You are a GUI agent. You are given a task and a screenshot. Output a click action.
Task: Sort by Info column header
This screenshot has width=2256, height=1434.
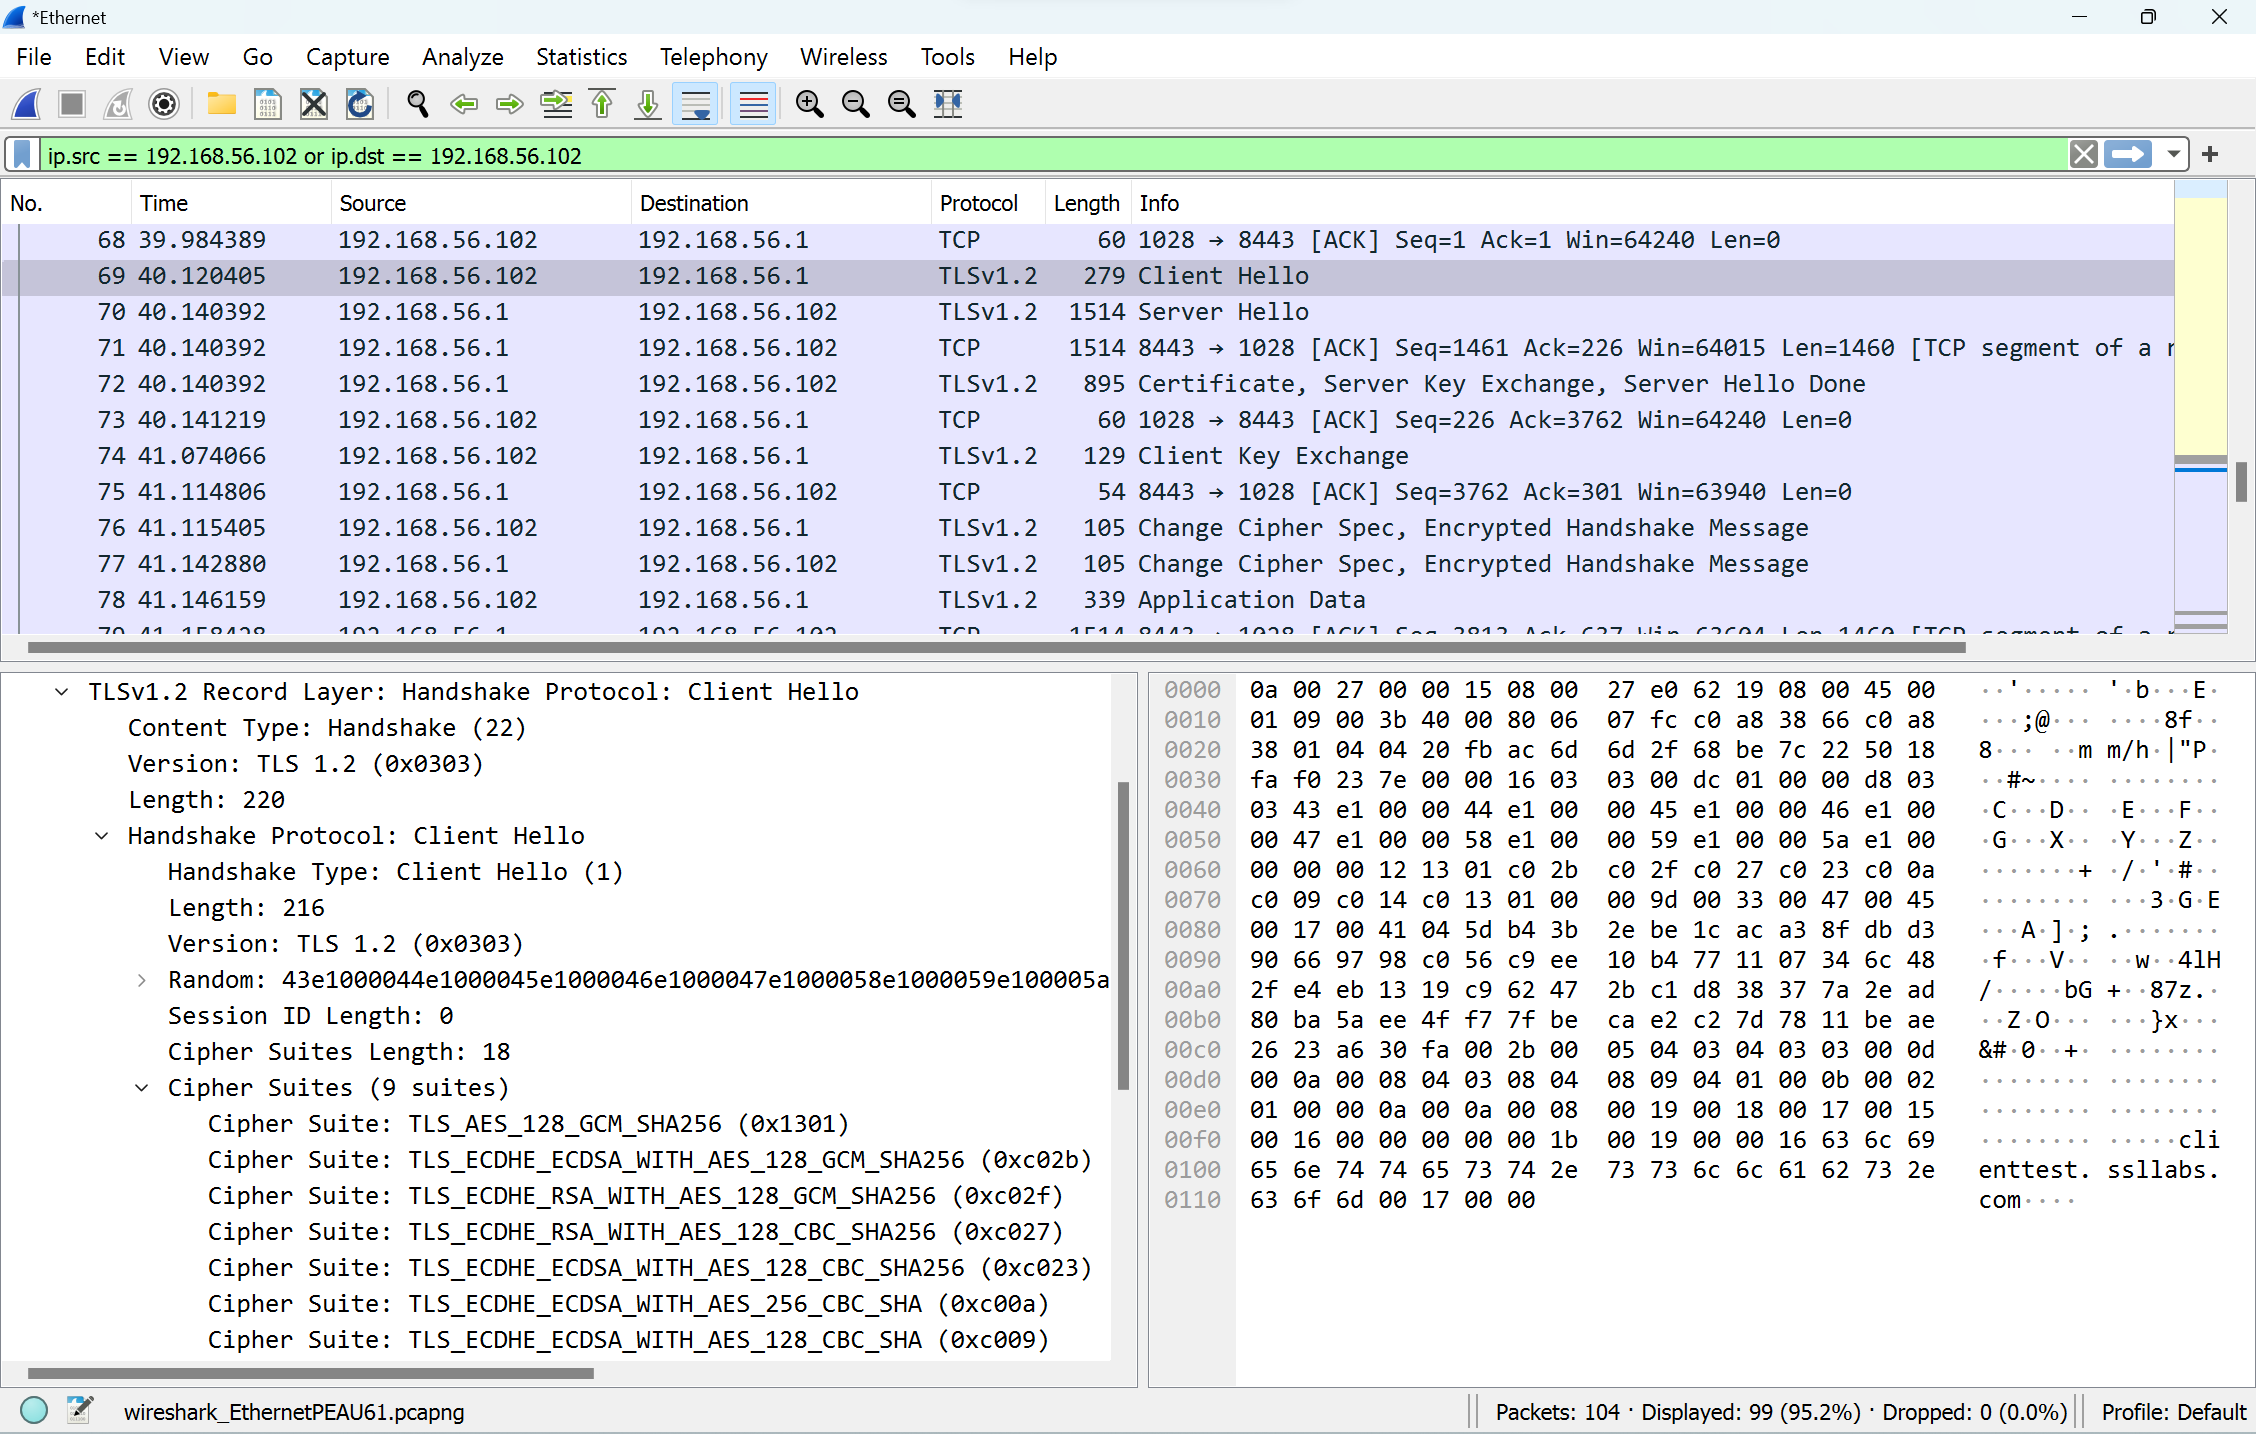(x=1652, y=203)
